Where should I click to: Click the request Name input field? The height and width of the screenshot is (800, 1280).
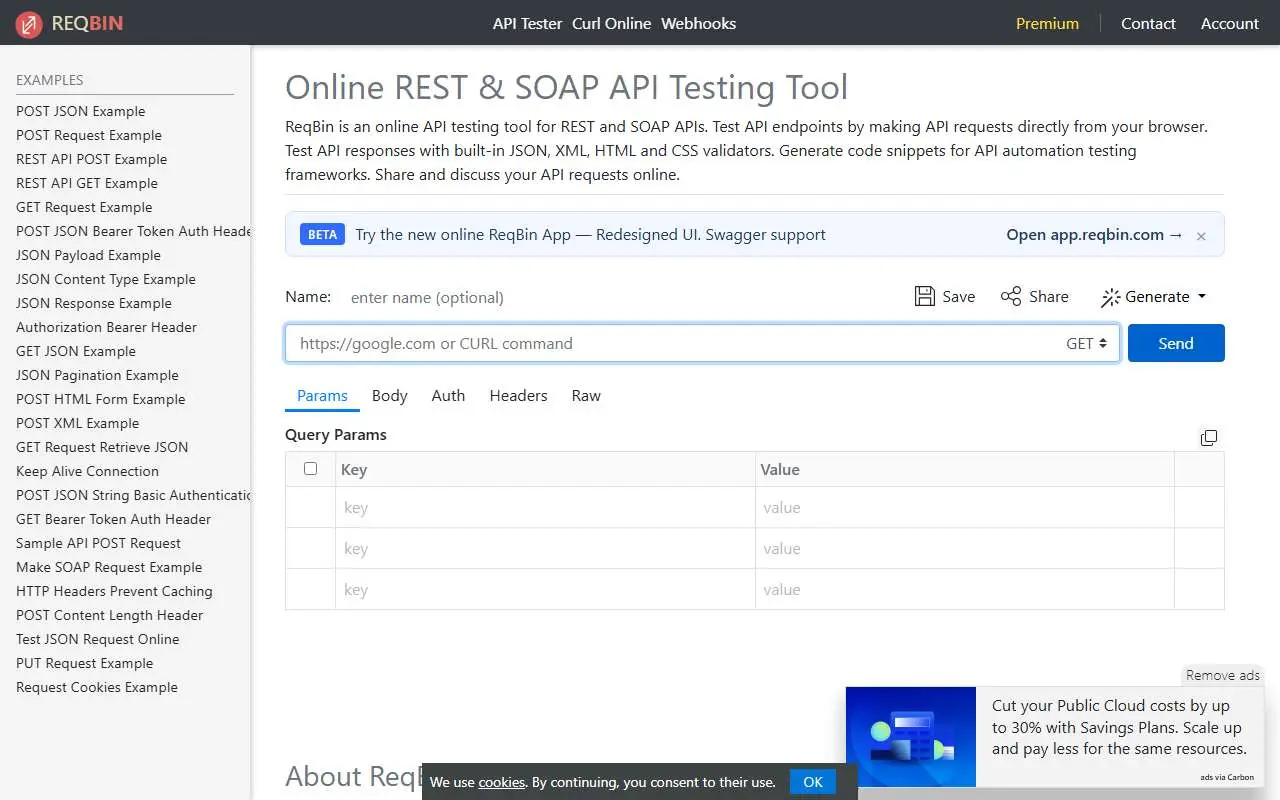(620, 297)
